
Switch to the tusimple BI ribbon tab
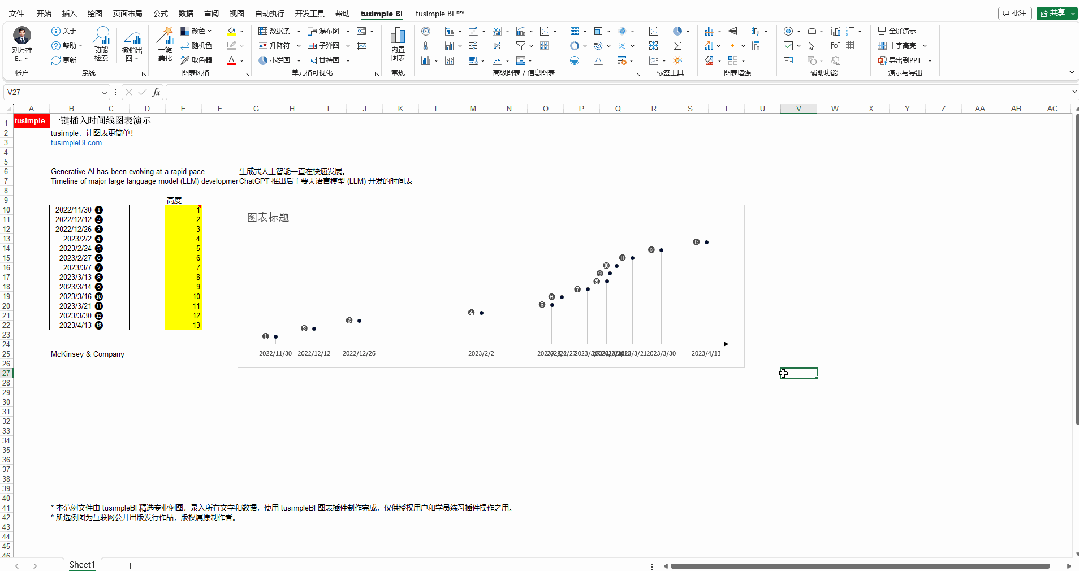point(381,13)
